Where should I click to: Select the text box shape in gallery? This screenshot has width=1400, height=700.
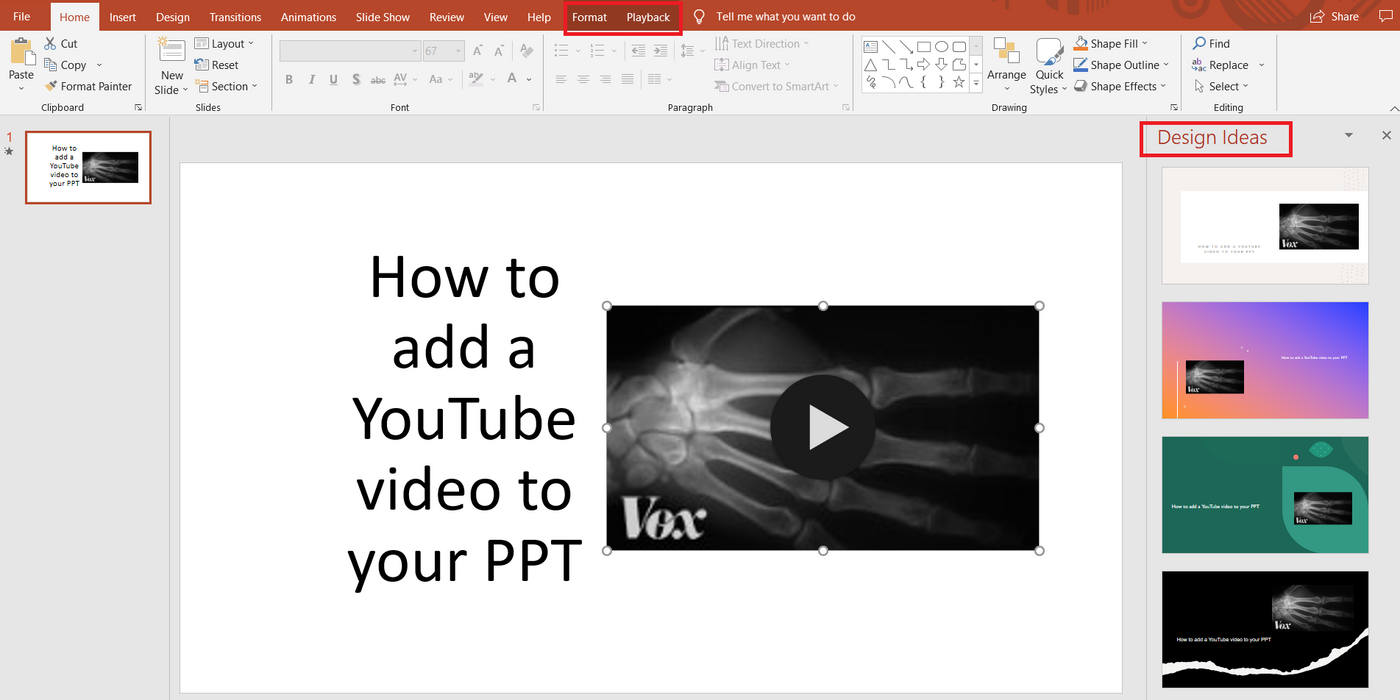coord(870,46)
